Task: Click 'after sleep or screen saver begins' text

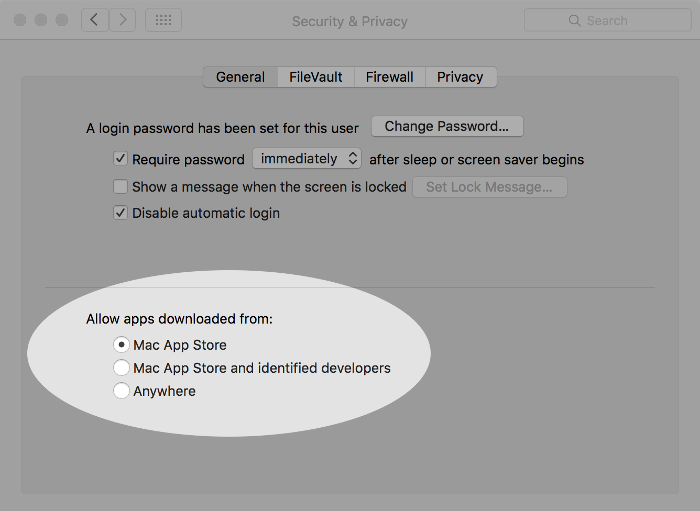Action: tap(477, 159)
